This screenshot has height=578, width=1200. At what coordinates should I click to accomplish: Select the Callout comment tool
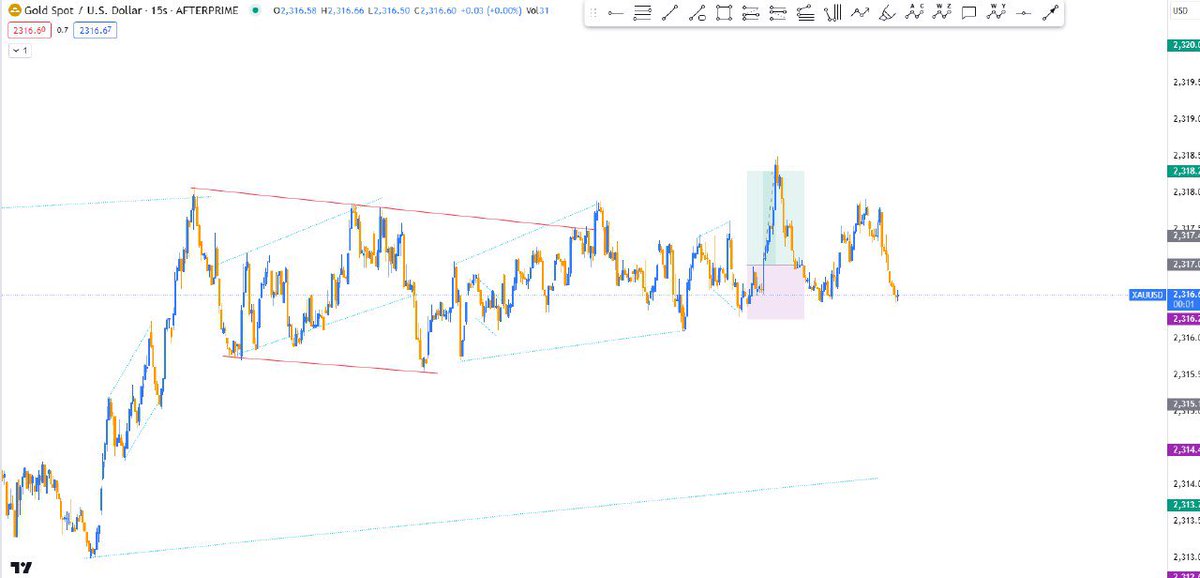pyautogui.click(x=968, y=14)
